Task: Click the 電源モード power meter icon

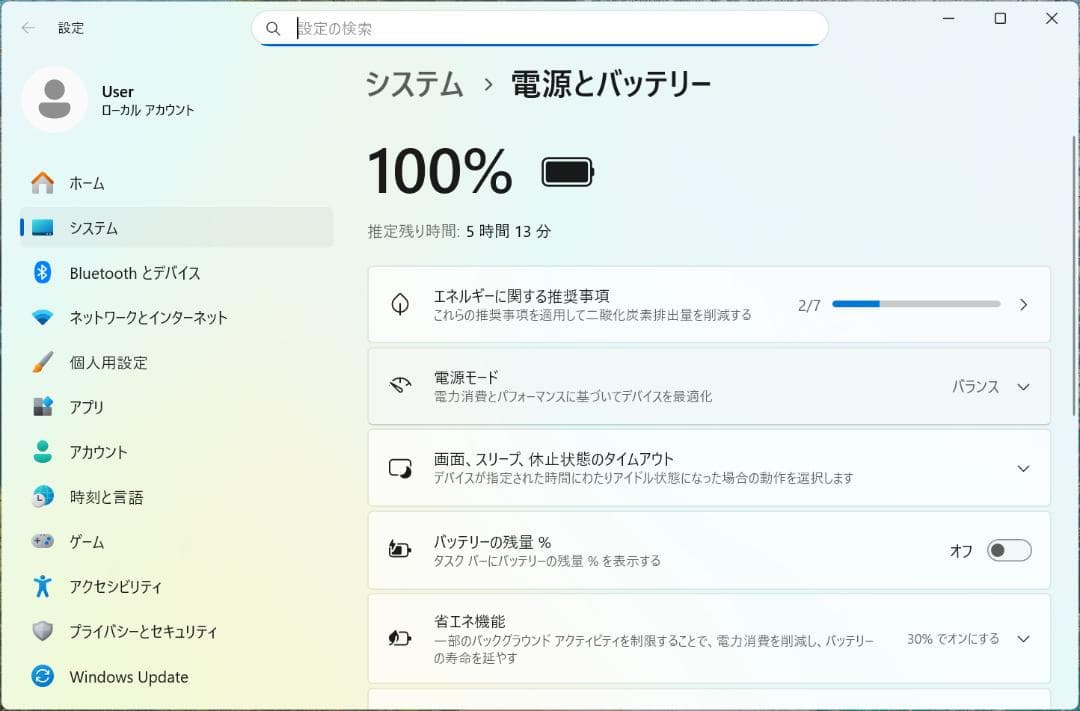Action: pyautogui.click(x=399, y=386)
